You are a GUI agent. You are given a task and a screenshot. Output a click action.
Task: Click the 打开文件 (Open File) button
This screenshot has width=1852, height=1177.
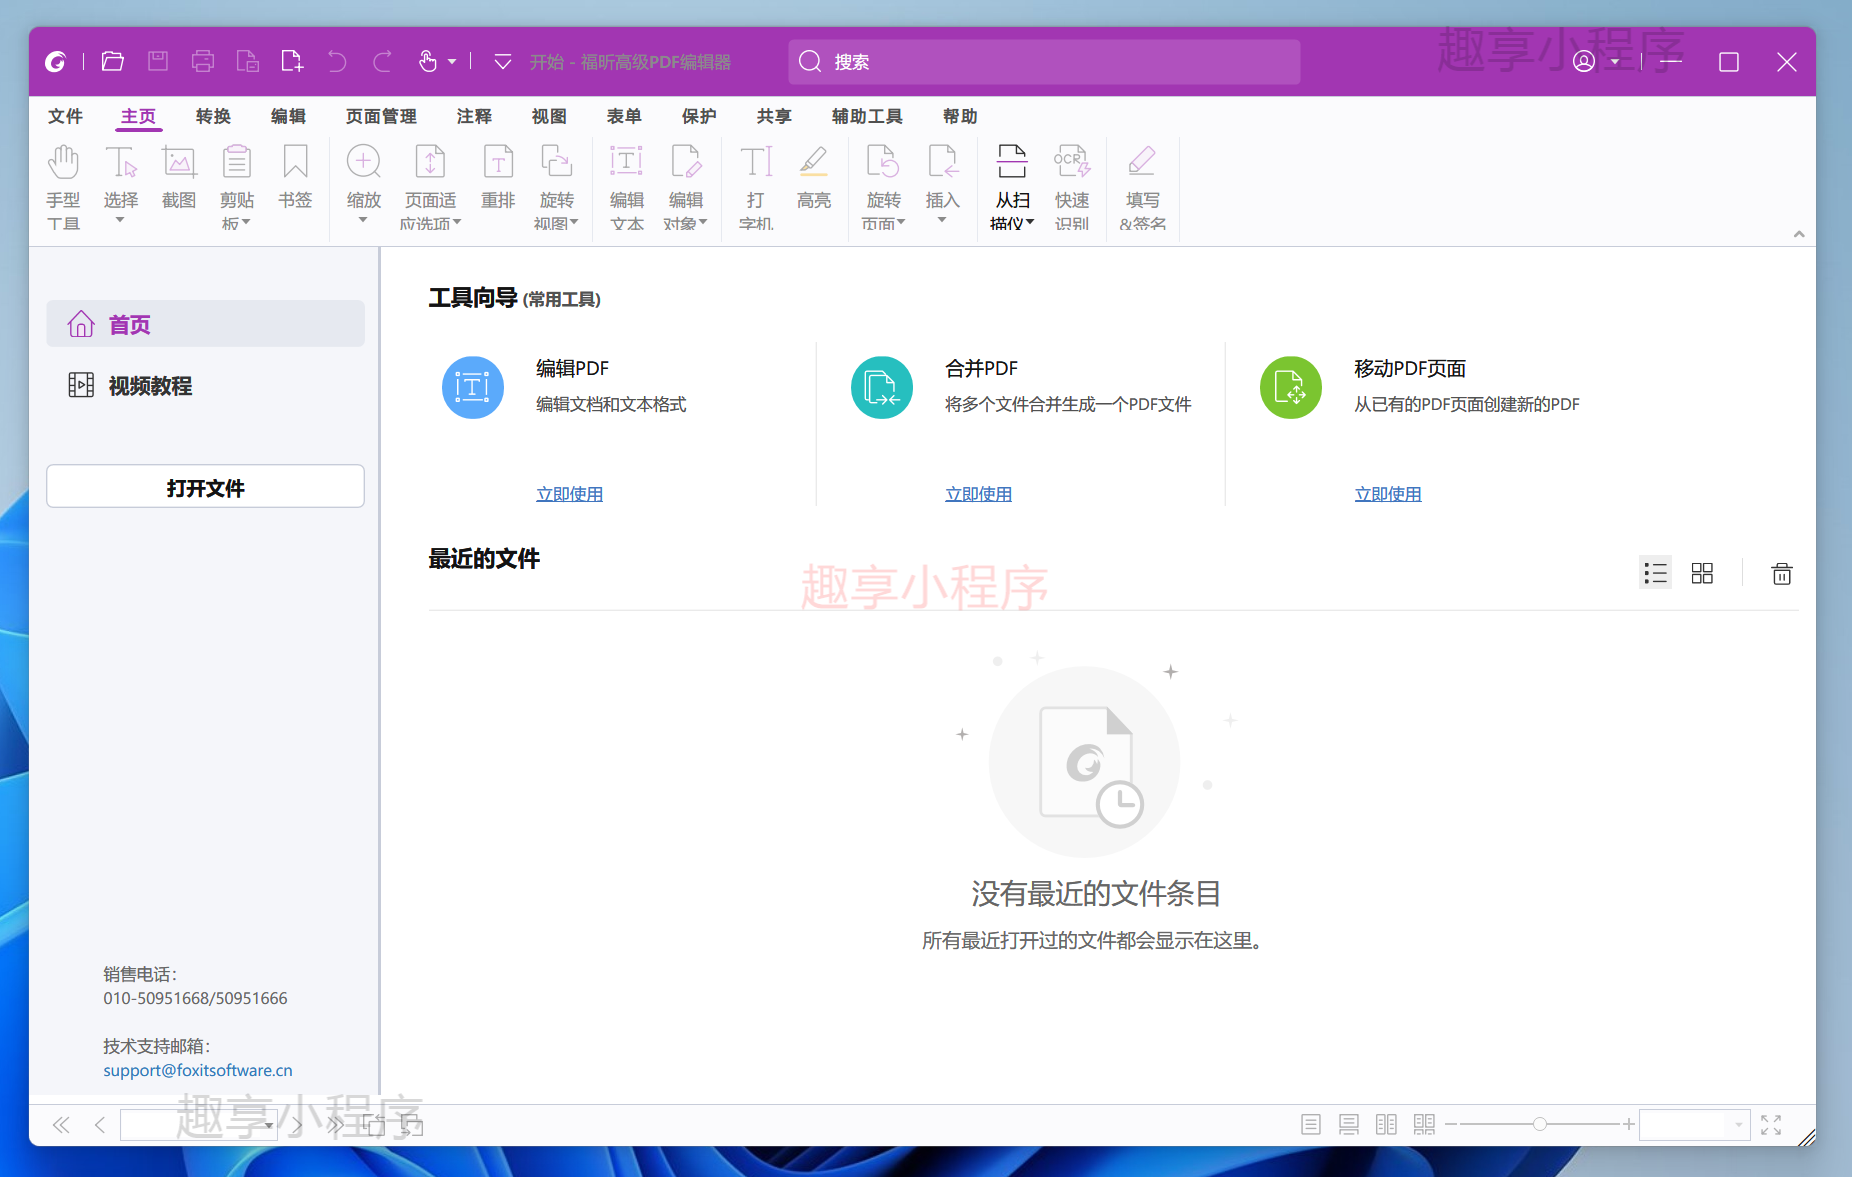tap(205, 487)
